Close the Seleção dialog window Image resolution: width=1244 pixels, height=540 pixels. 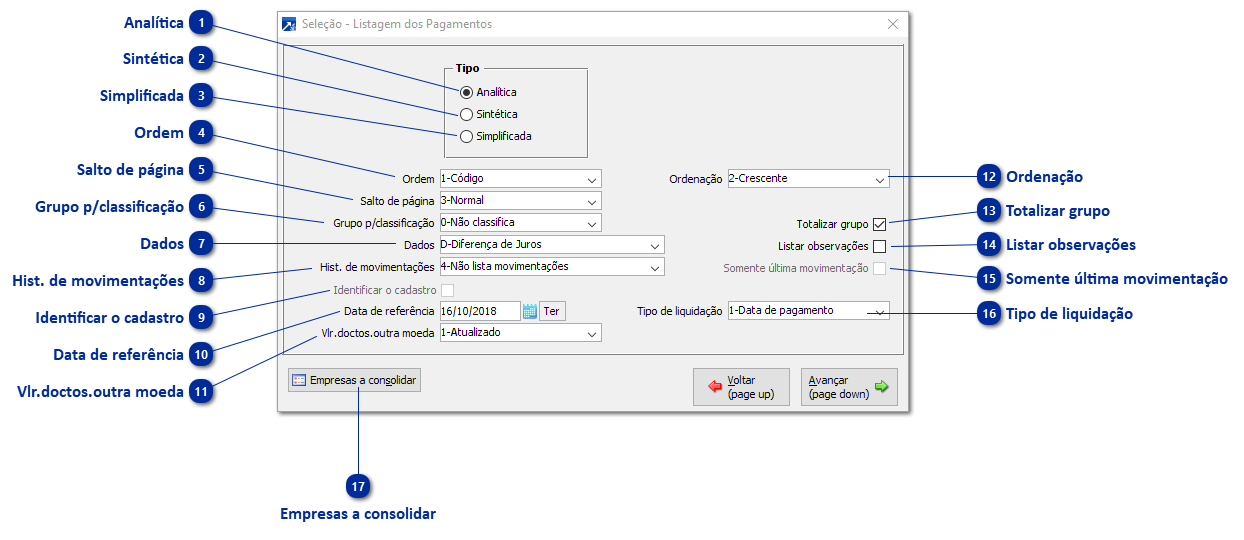(x=892, y=24)
